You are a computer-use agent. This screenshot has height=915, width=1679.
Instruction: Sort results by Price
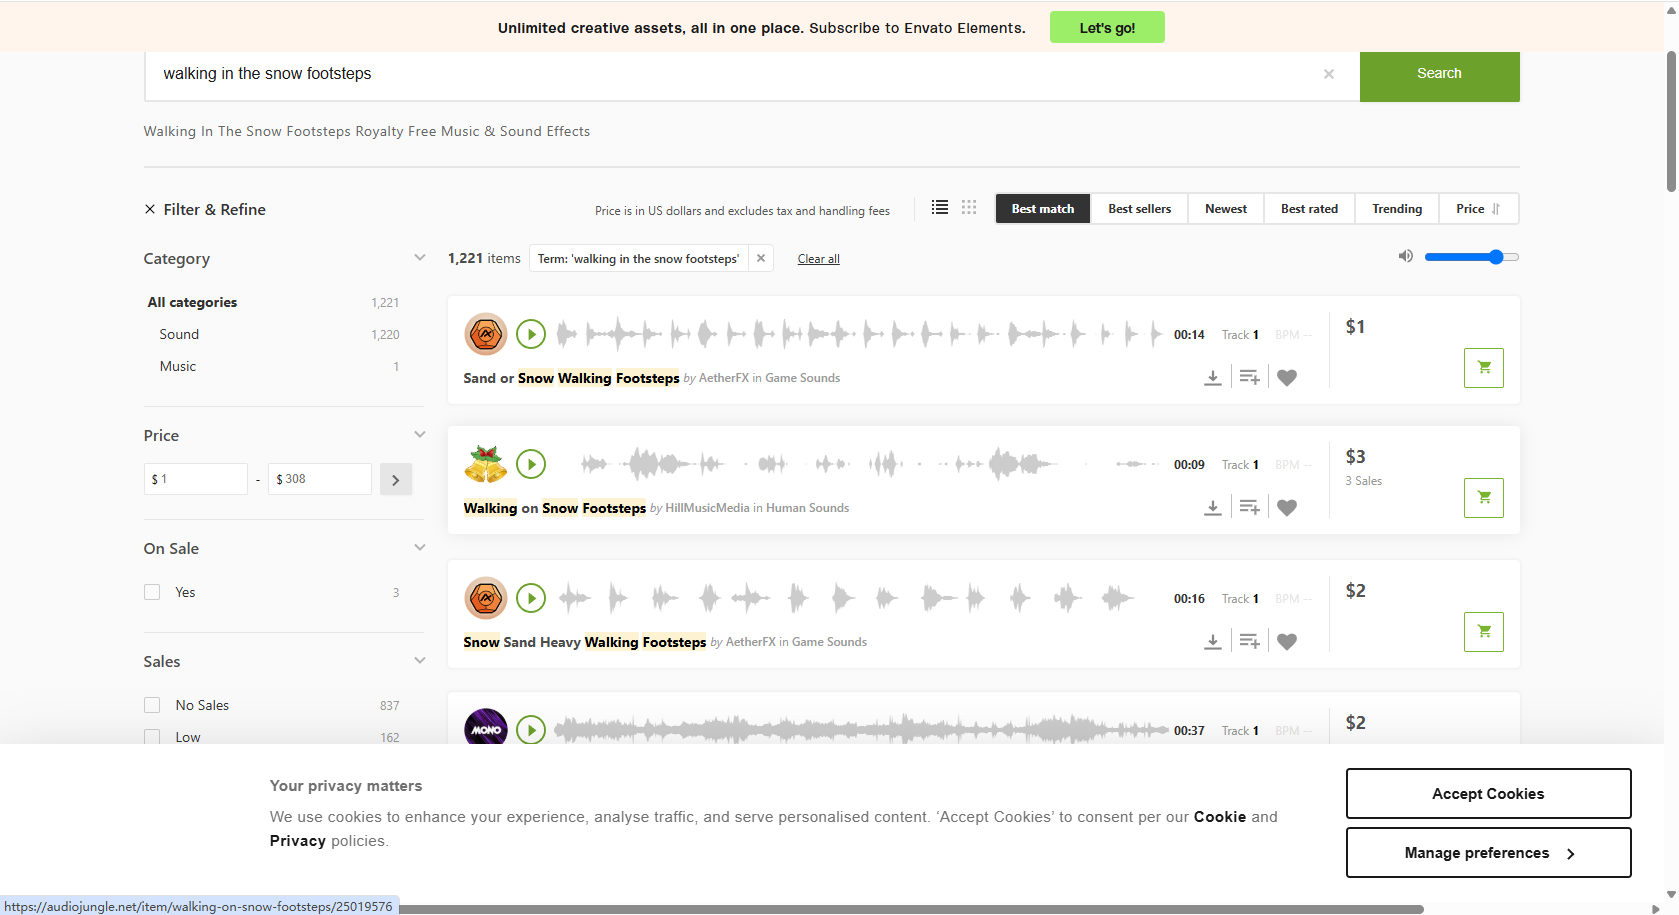(1478, 208)
